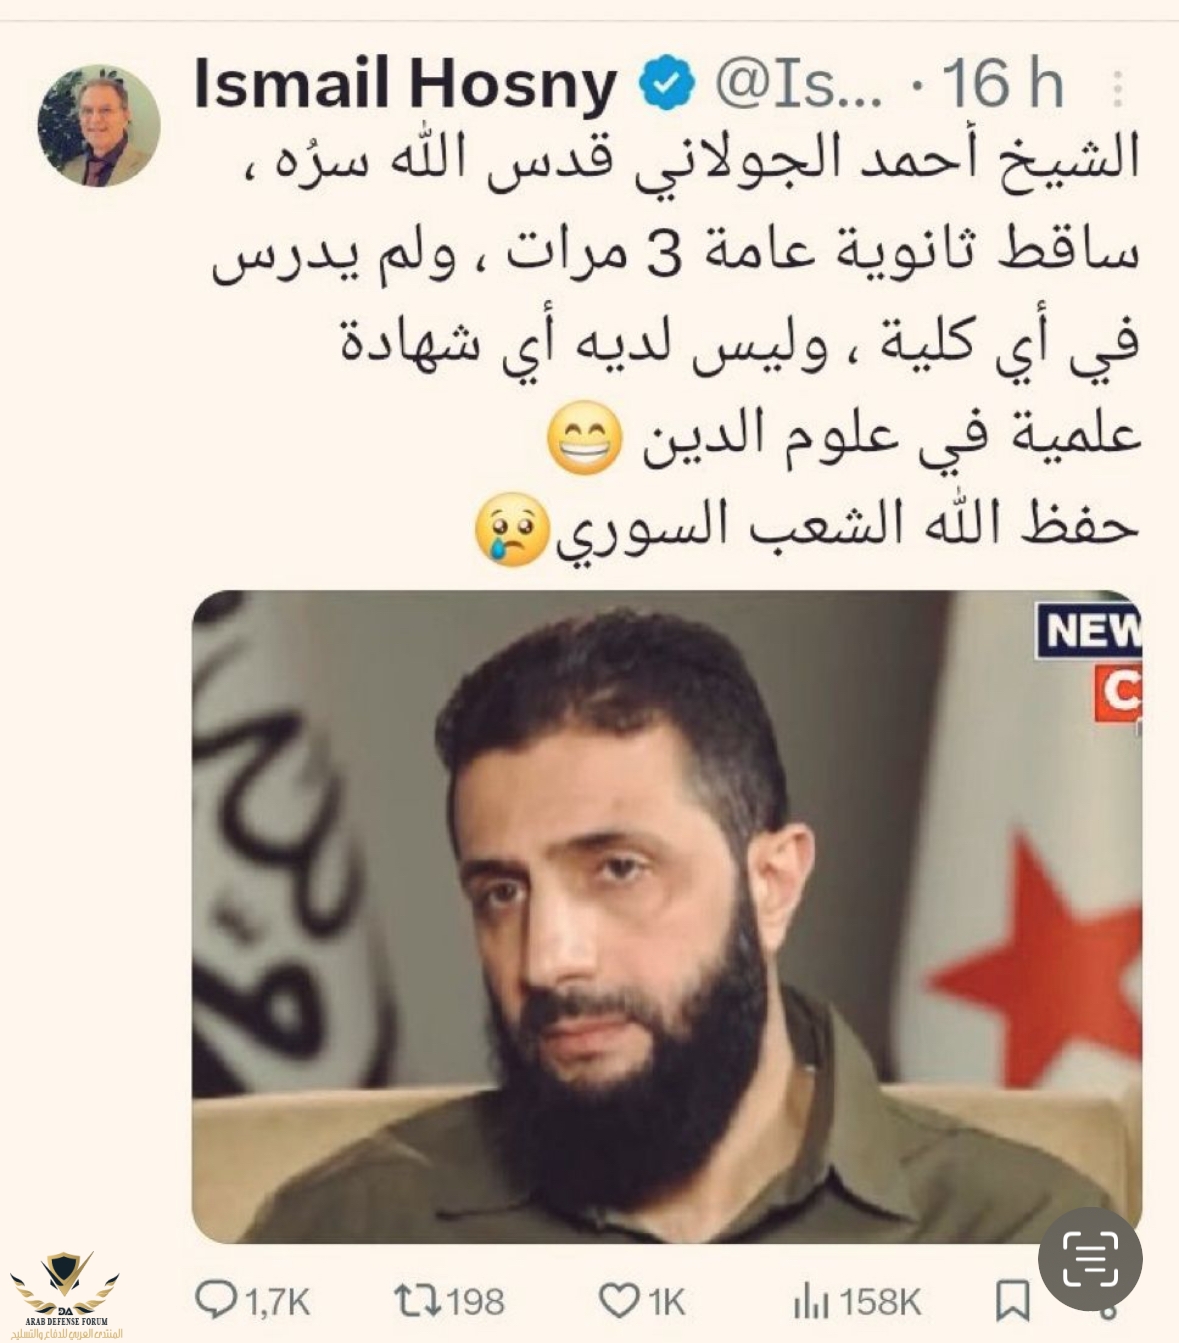
Task: Click the 158K views count
Action: (880, 1302)
